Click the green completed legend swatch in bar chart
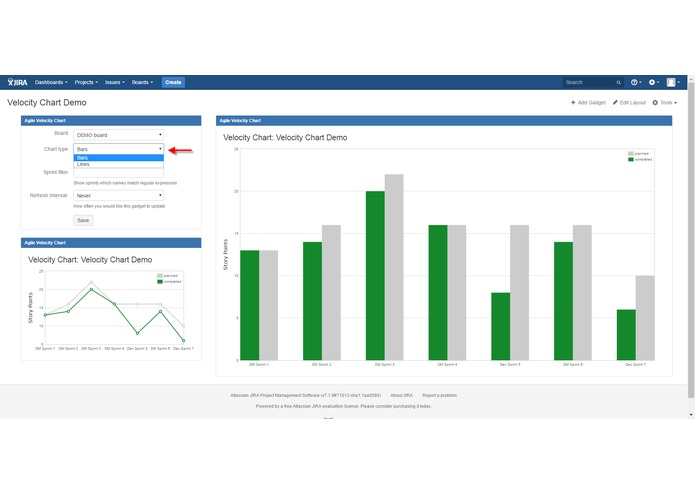 click(630, 159)
